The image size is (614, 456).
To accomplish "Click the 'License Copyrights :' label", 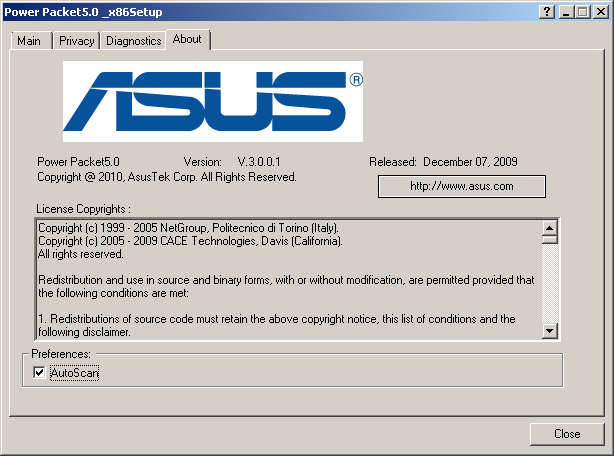I will (83, 209).
